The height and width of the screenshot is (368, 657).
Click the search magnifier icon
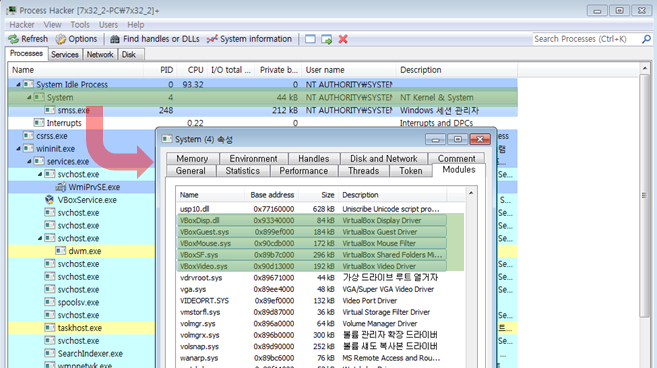pos(646,39)
